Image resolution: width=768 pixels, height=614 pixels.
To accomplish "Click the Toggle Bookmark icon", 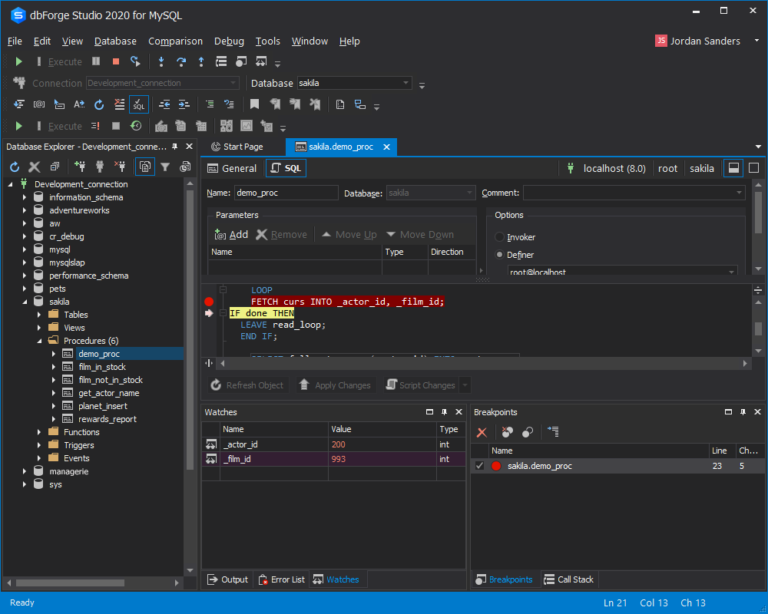I will [x=254, y=104].
